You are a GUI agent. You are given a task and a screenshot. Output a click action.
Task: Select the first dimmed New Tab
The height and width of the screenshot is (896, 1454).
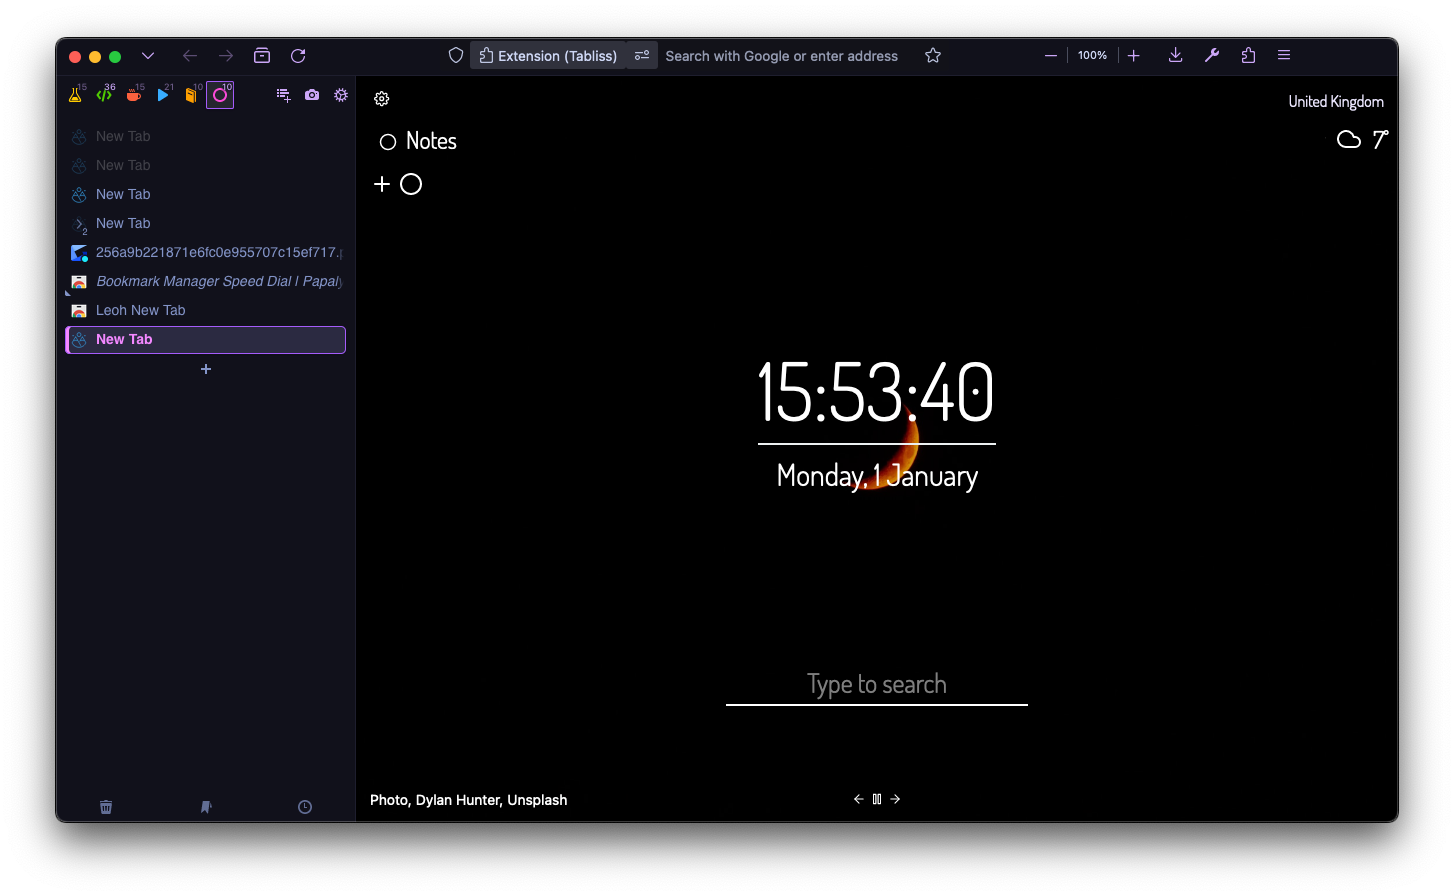(206, 136)
